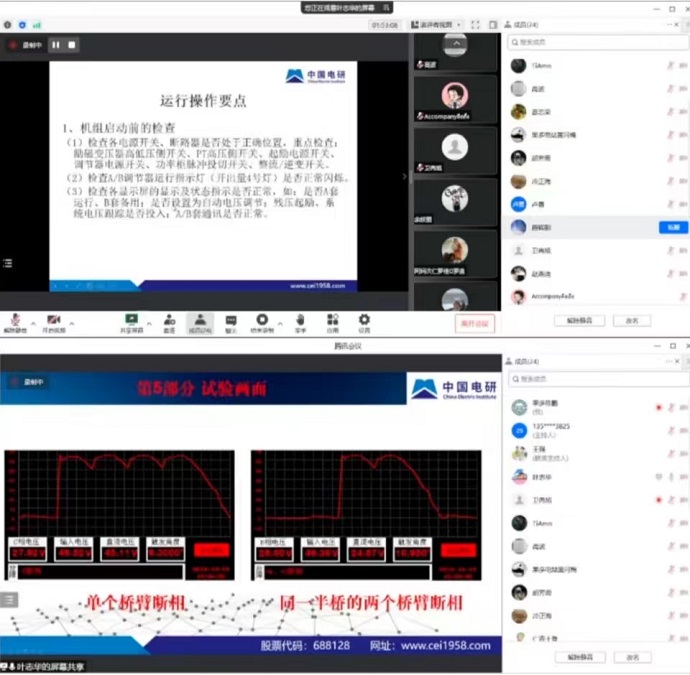Open the members management icon
This screenshot has width=690, height=675.
pyautogui.click(x=199, y=319)
